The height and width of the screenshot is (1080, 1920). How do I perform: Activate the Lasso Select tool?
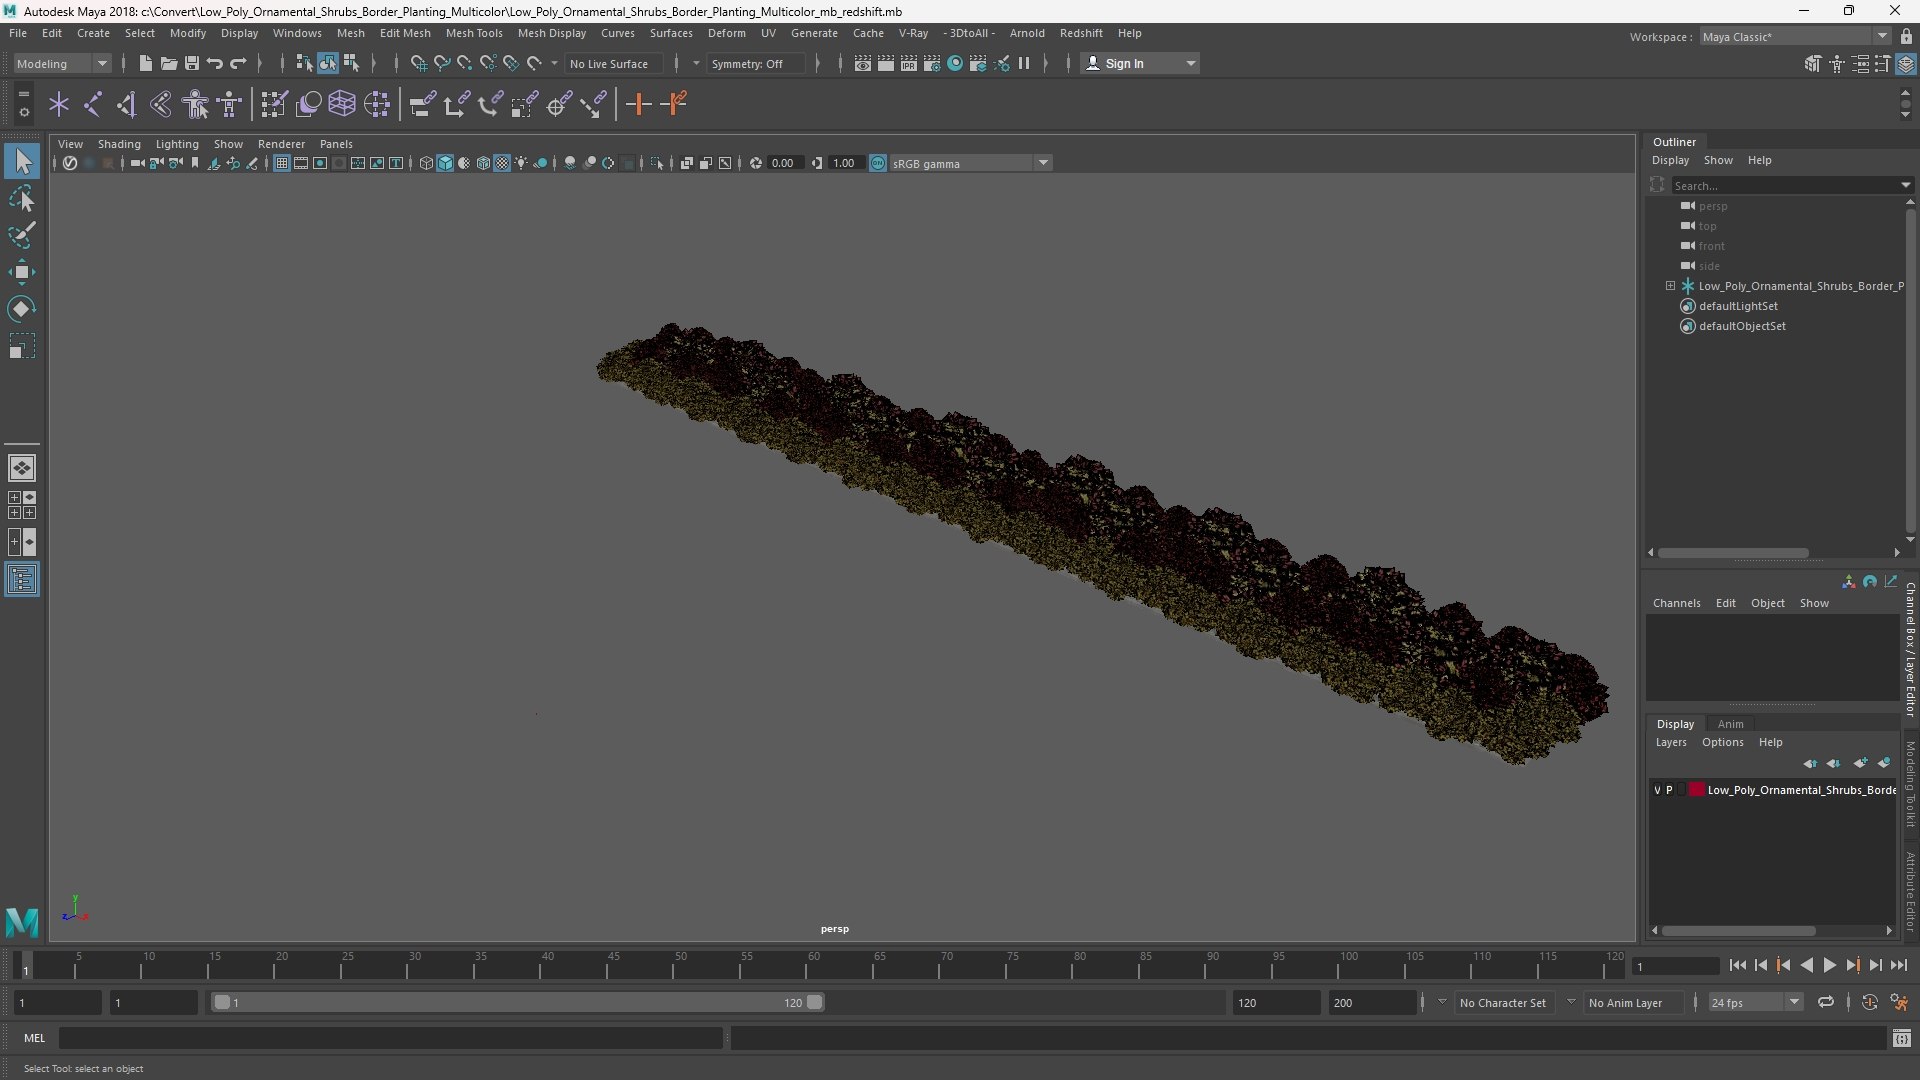tap(22, 199)
